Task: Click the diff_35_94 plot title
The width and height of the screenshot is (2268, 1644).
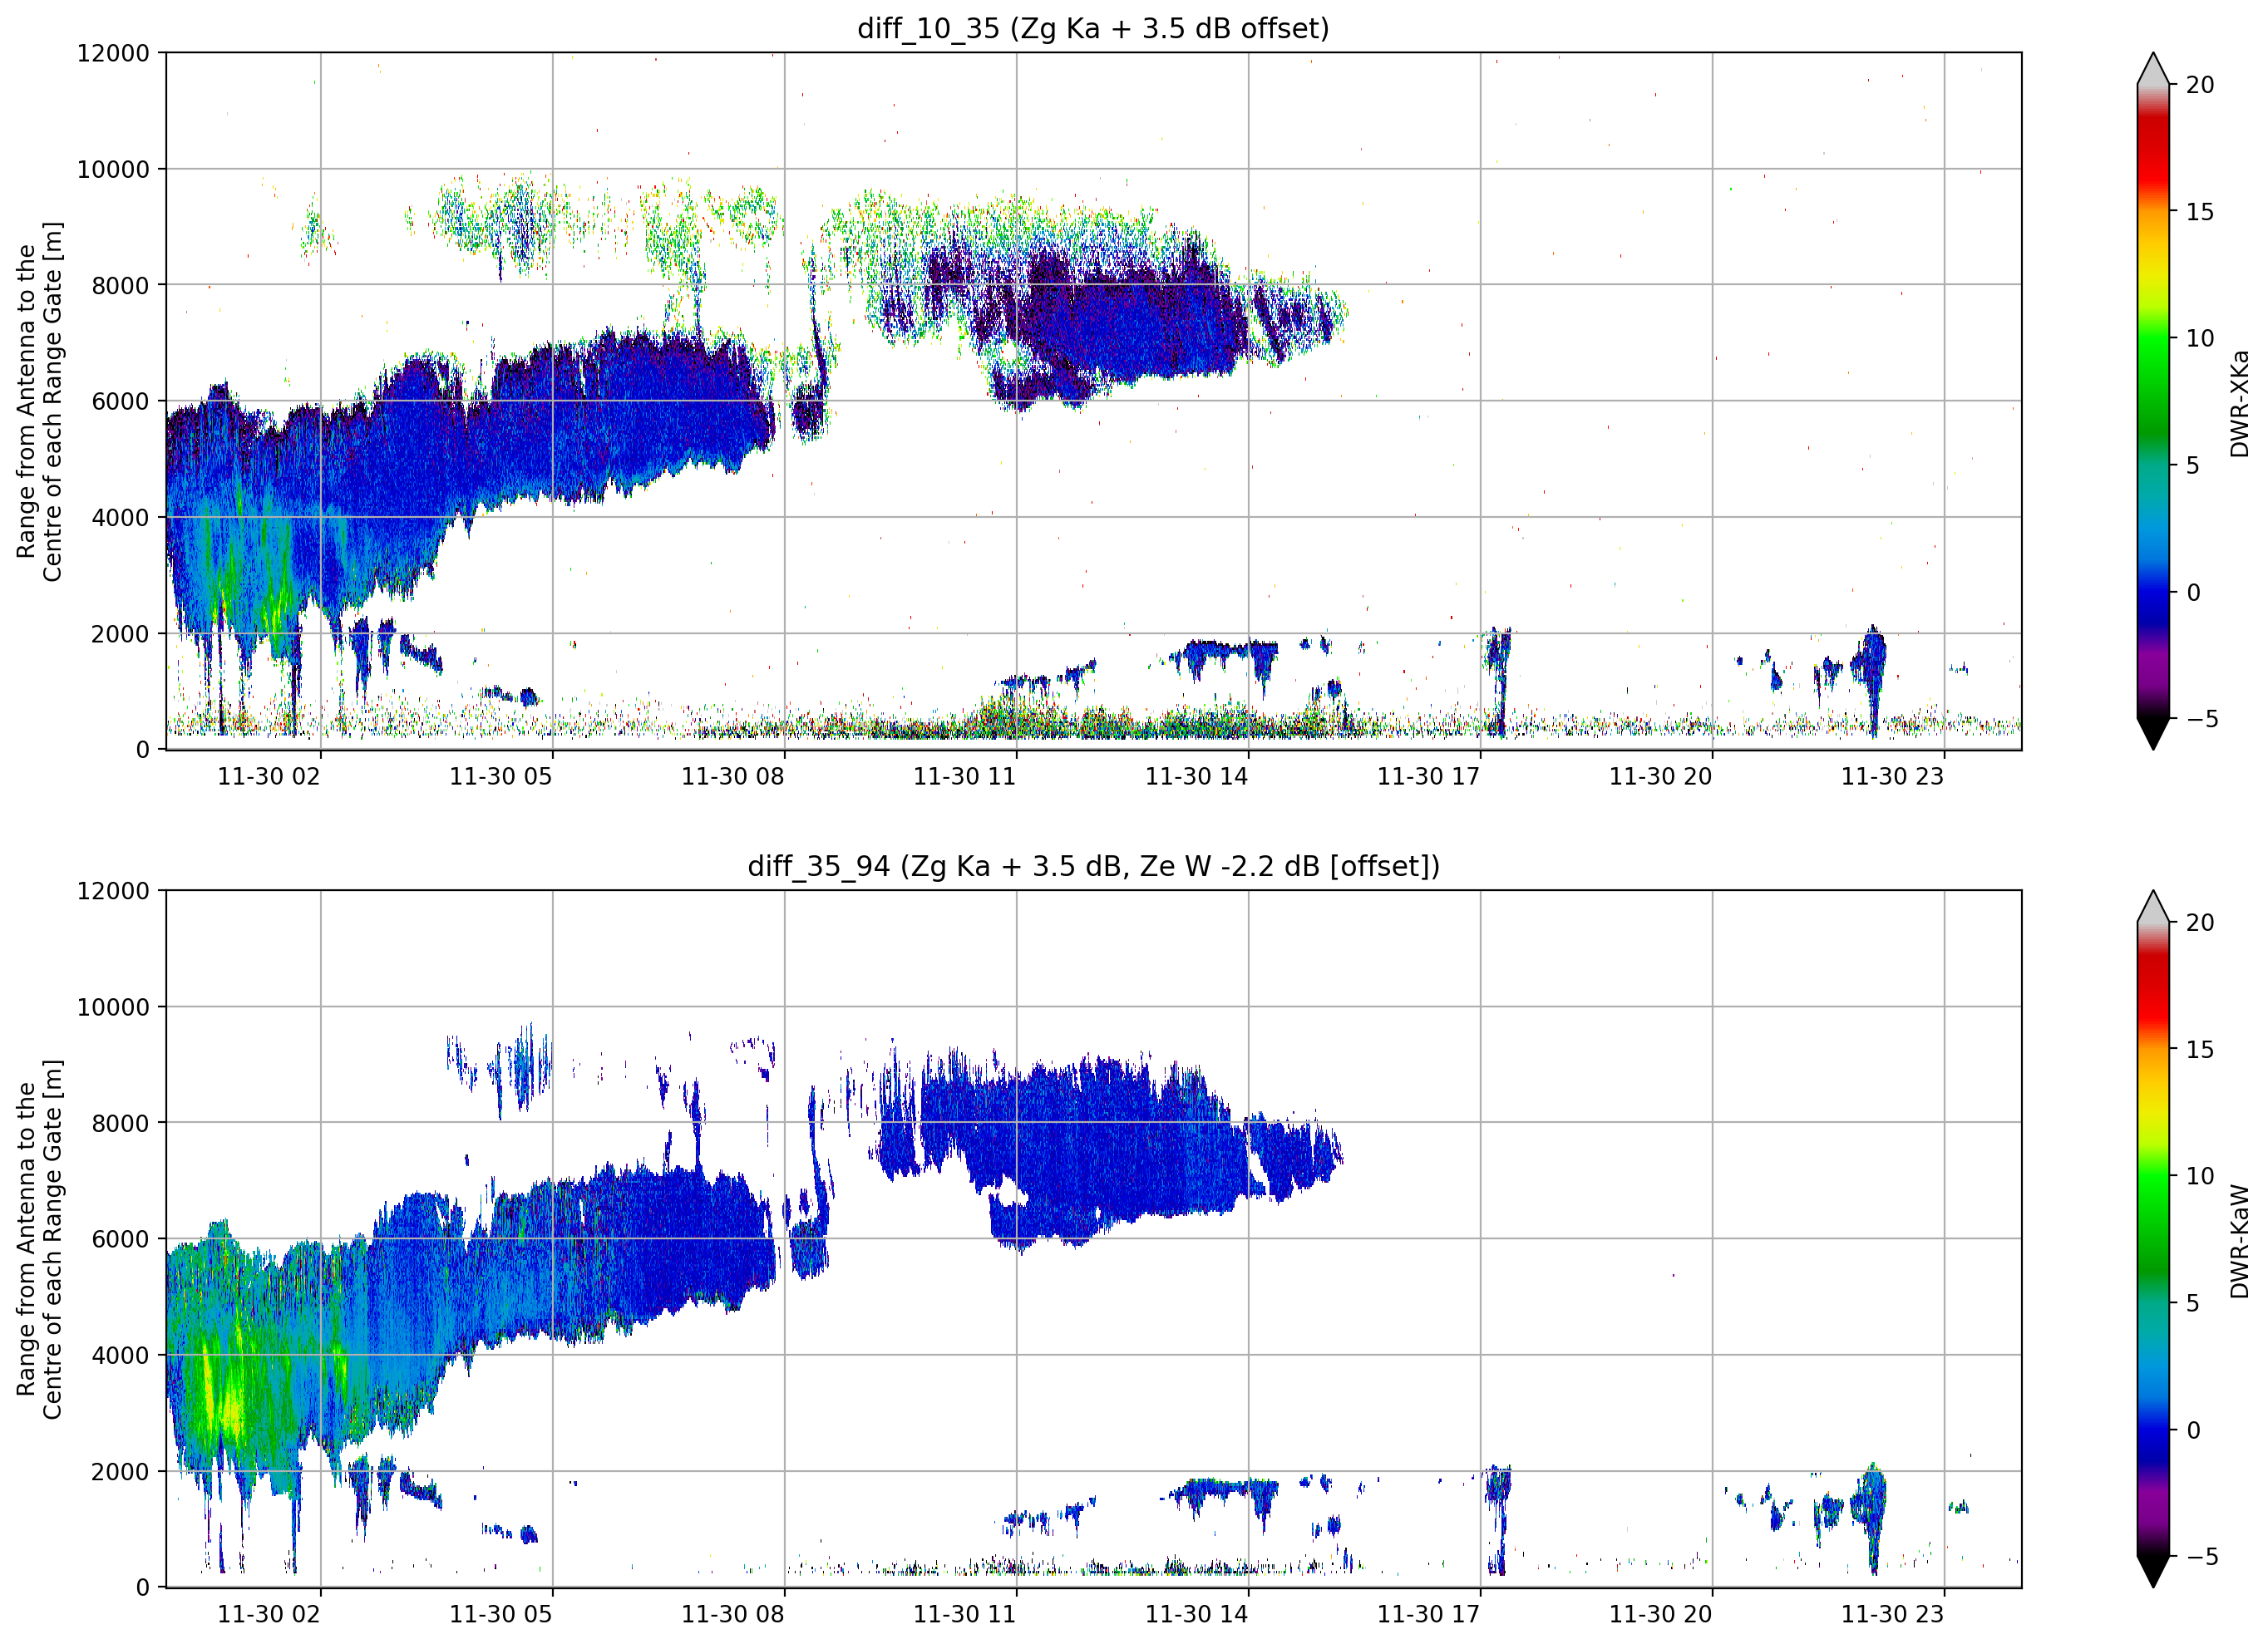Action: coord(1093,866)
